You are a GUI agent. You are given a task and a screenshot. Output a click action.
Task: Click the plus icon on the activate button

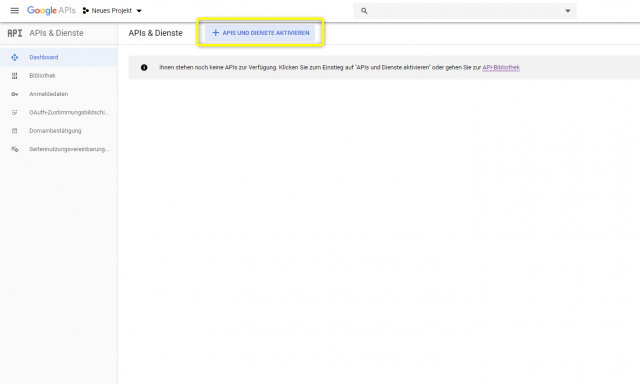click(x=216, y=33)
